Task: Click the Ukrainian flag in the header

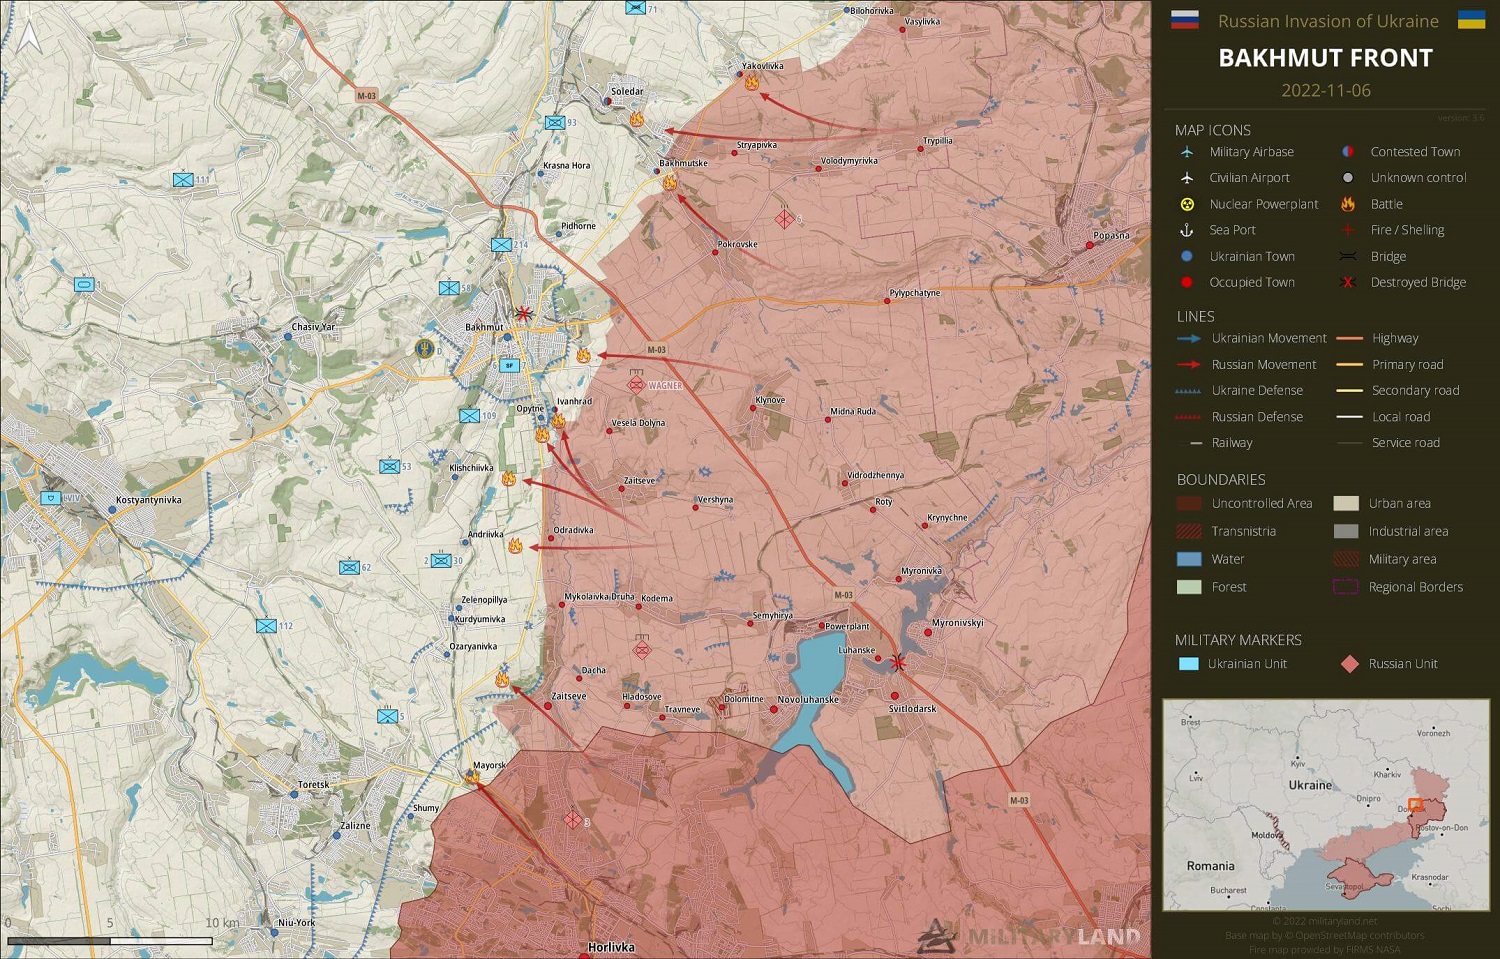Action: click(1471, 20)
